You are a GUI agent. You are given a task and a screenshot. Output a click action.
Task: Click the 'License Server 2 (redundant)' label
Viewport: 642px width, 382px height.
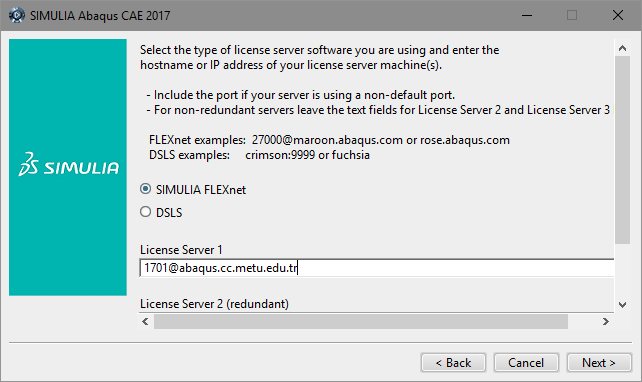click(x=214, y=304)
